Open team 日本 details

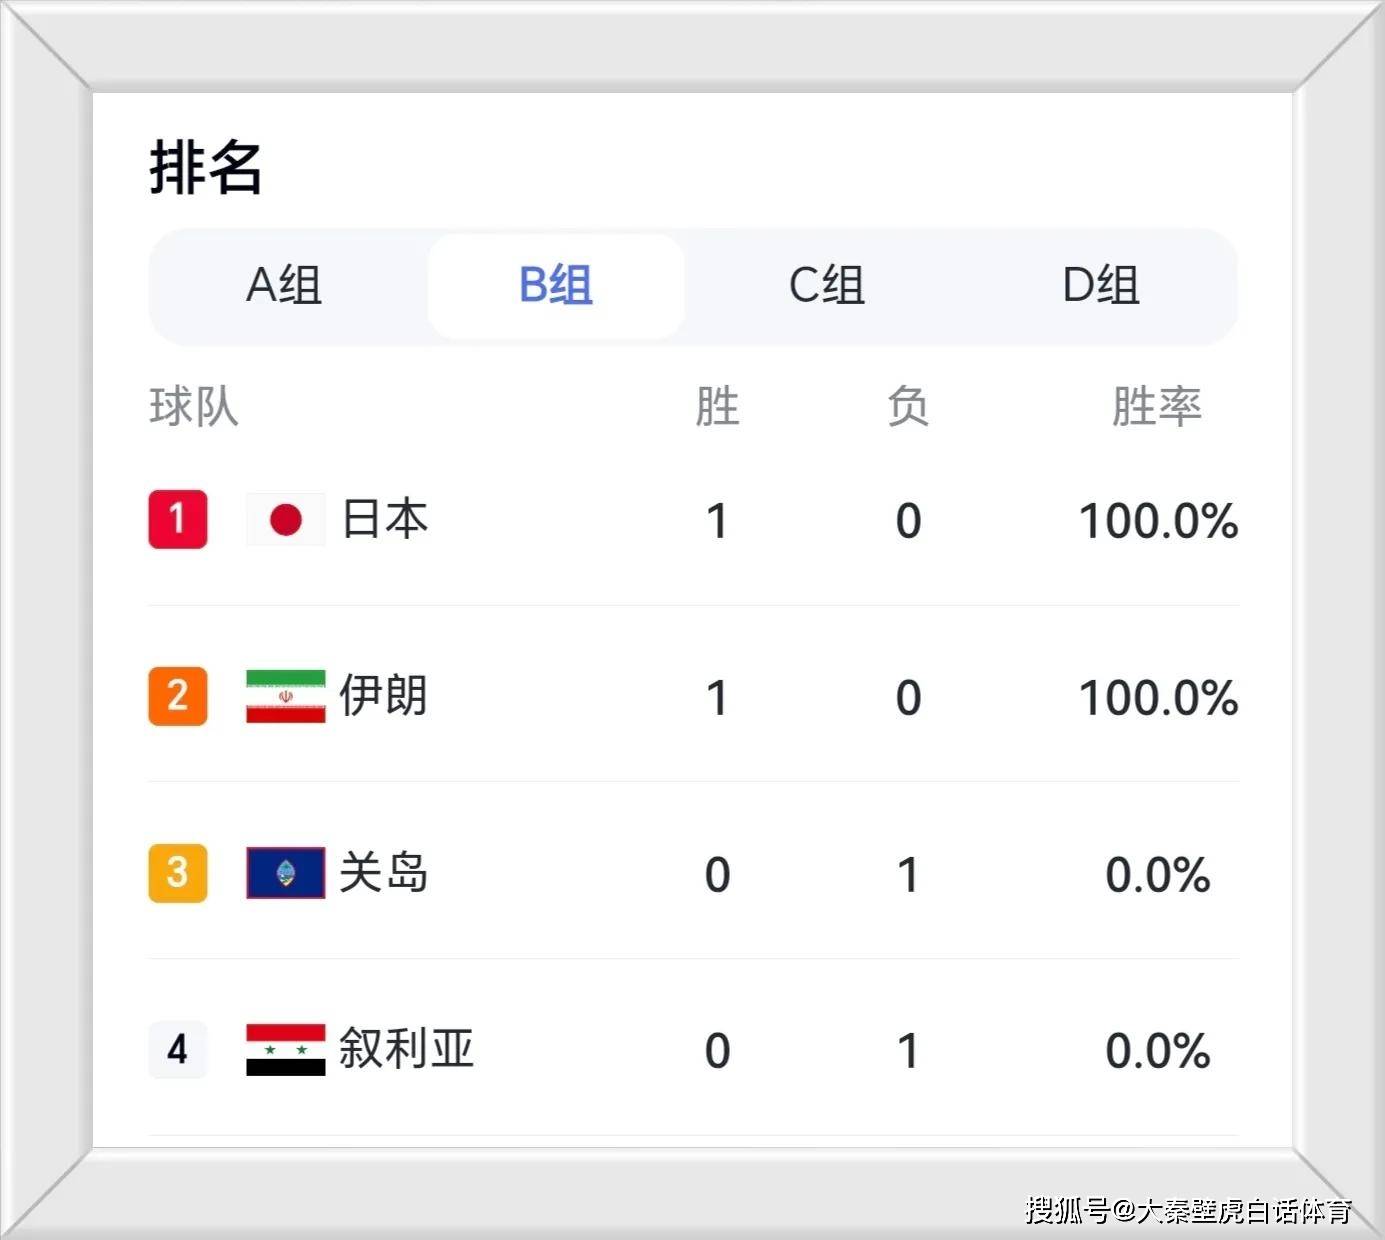click(385, 519)
